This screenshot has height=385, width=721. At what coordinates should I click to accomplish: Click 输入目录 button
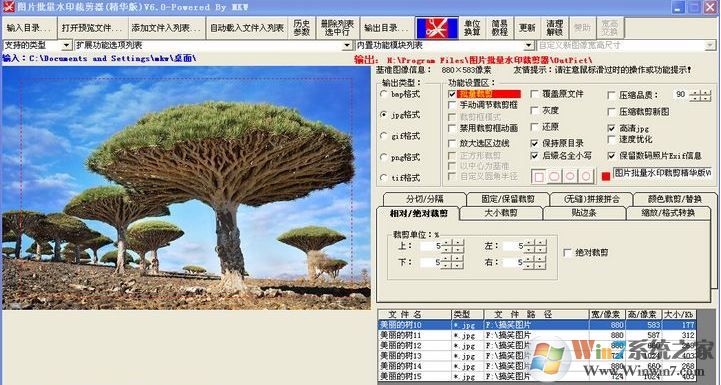[x=29, y=28]
